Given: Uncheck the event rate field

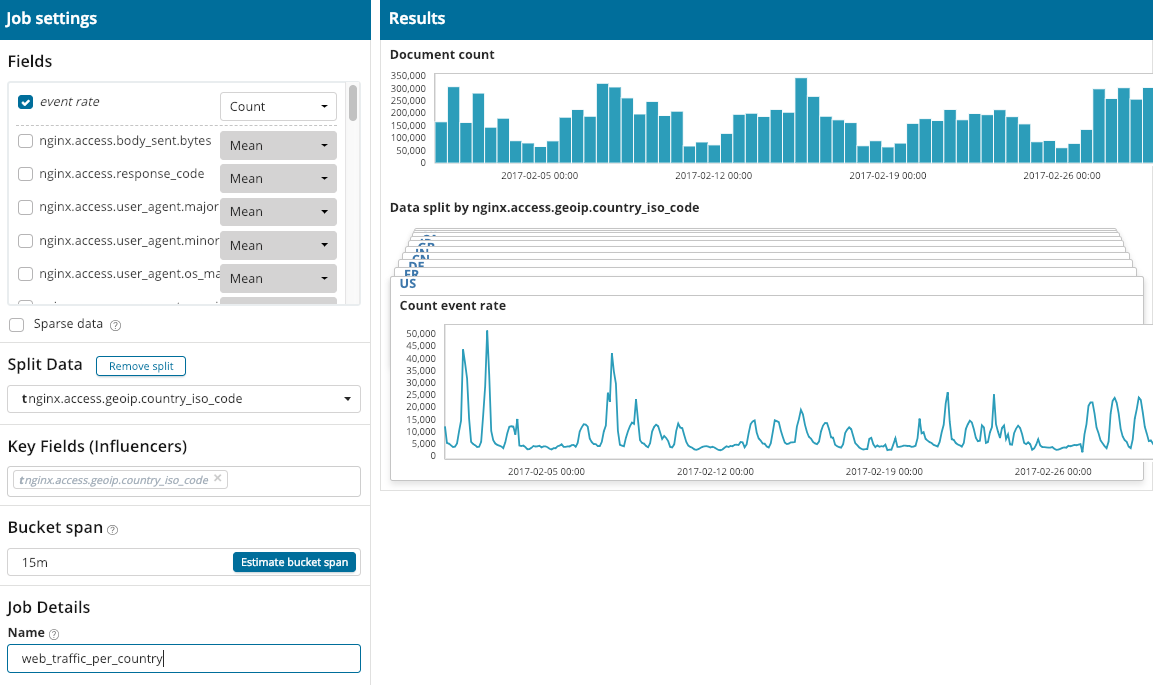Looking at the screenshot, I should click(x=24, y=101).
